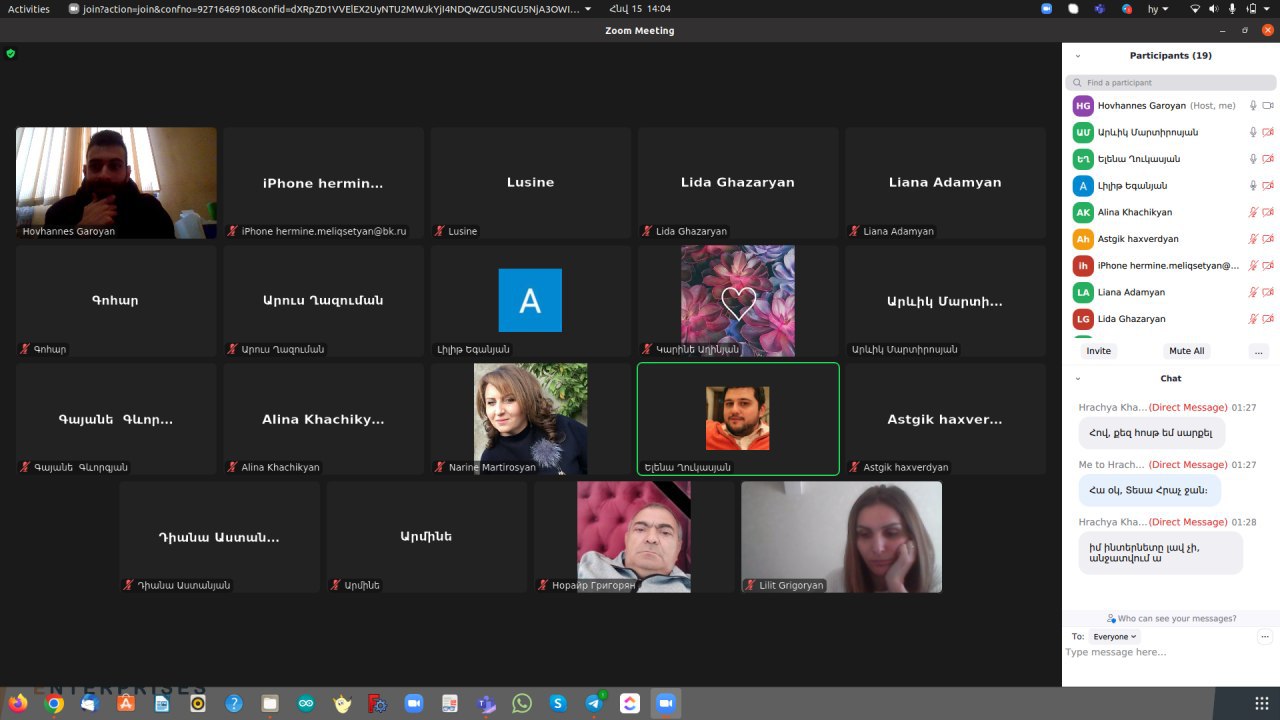Viewport: 1280px width, 720px height.
Task: Toggle Ելենա Ղուկասյան's microphone in participants list
Action: 1253,159
